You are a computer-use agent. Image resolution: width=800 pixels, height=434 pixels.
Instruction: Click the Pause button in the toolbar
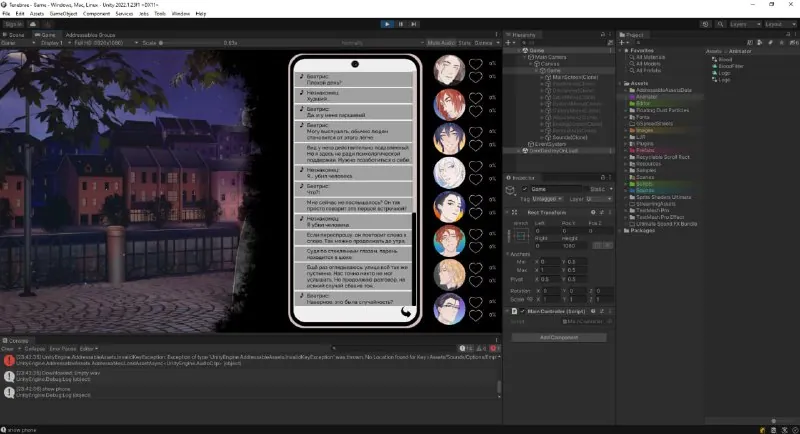tap(401, 24)
